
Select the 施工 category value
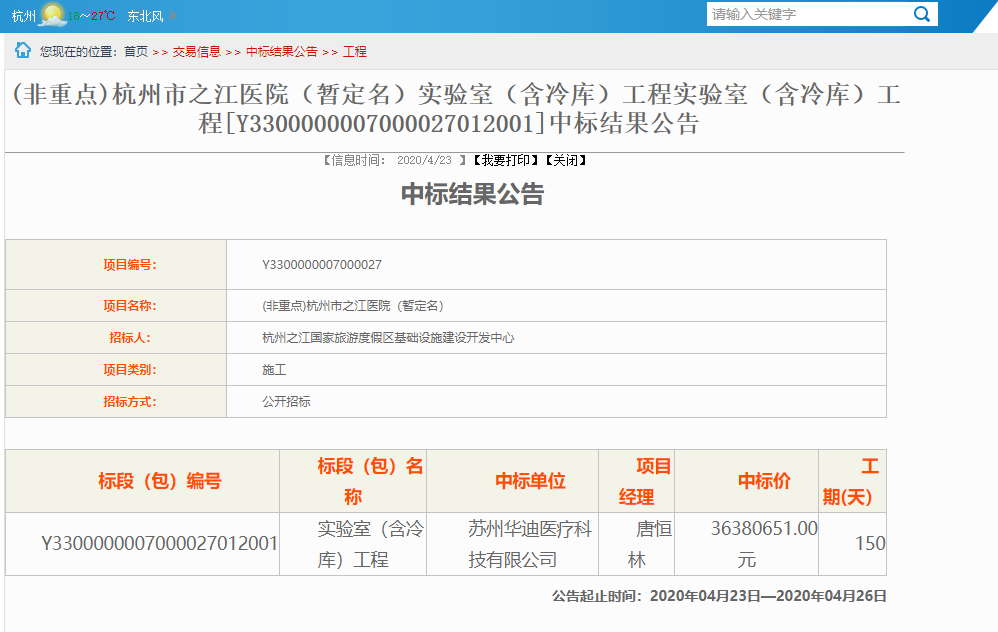click(x=274, y=370)
